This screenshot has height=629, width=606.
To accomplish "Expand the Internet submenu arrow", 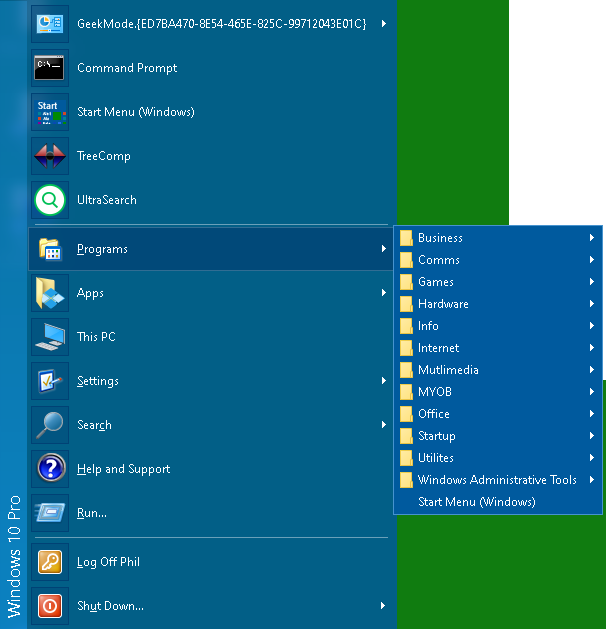I will [x=592, y=348].
